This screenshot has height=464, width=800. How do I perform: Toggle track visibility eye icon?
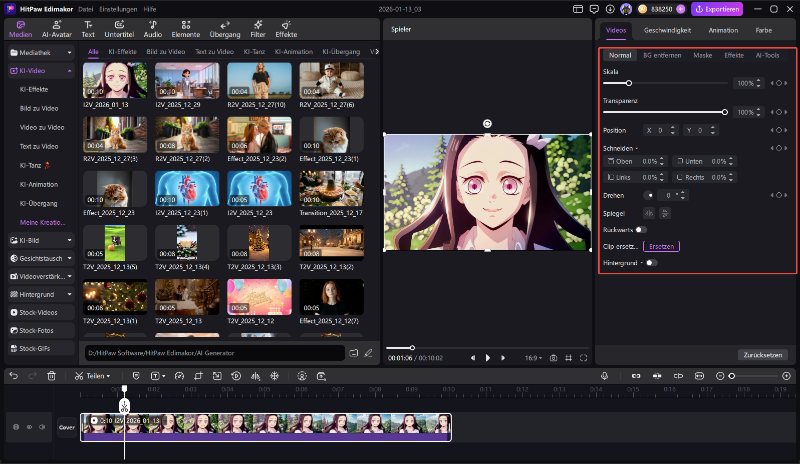click(x=29, y=427)
